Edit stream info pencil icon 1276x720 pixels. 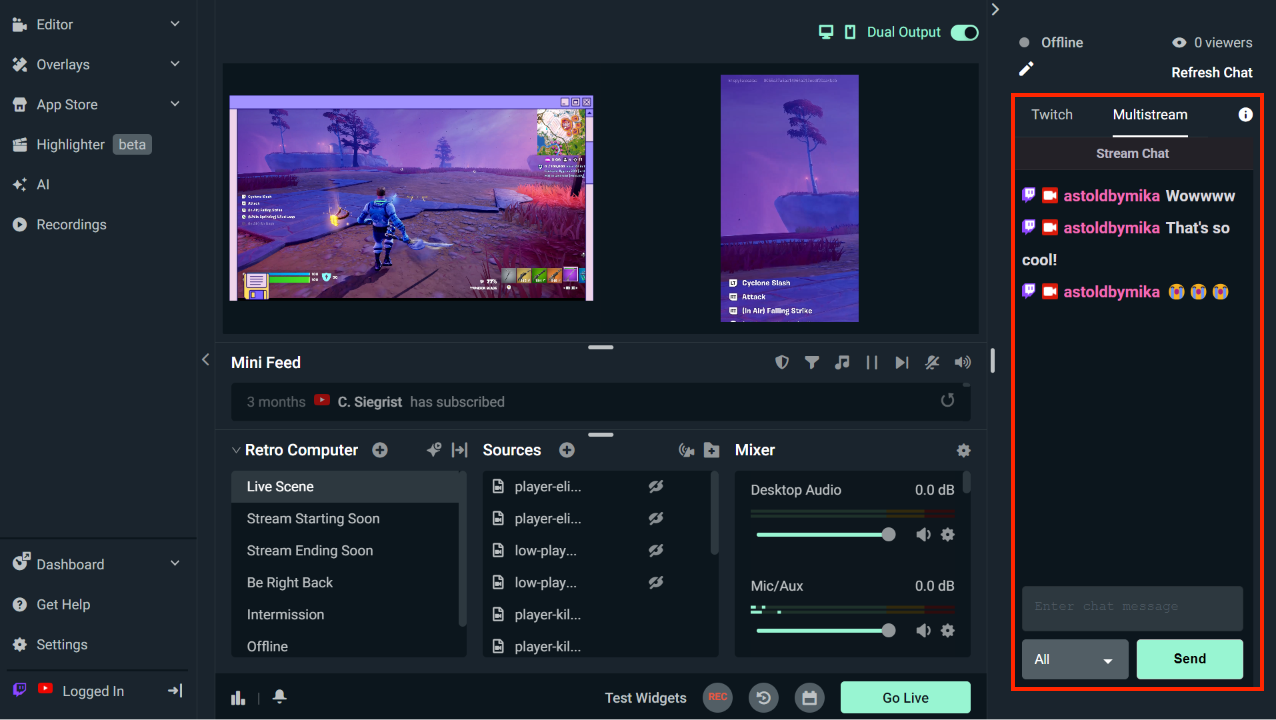1026,69
